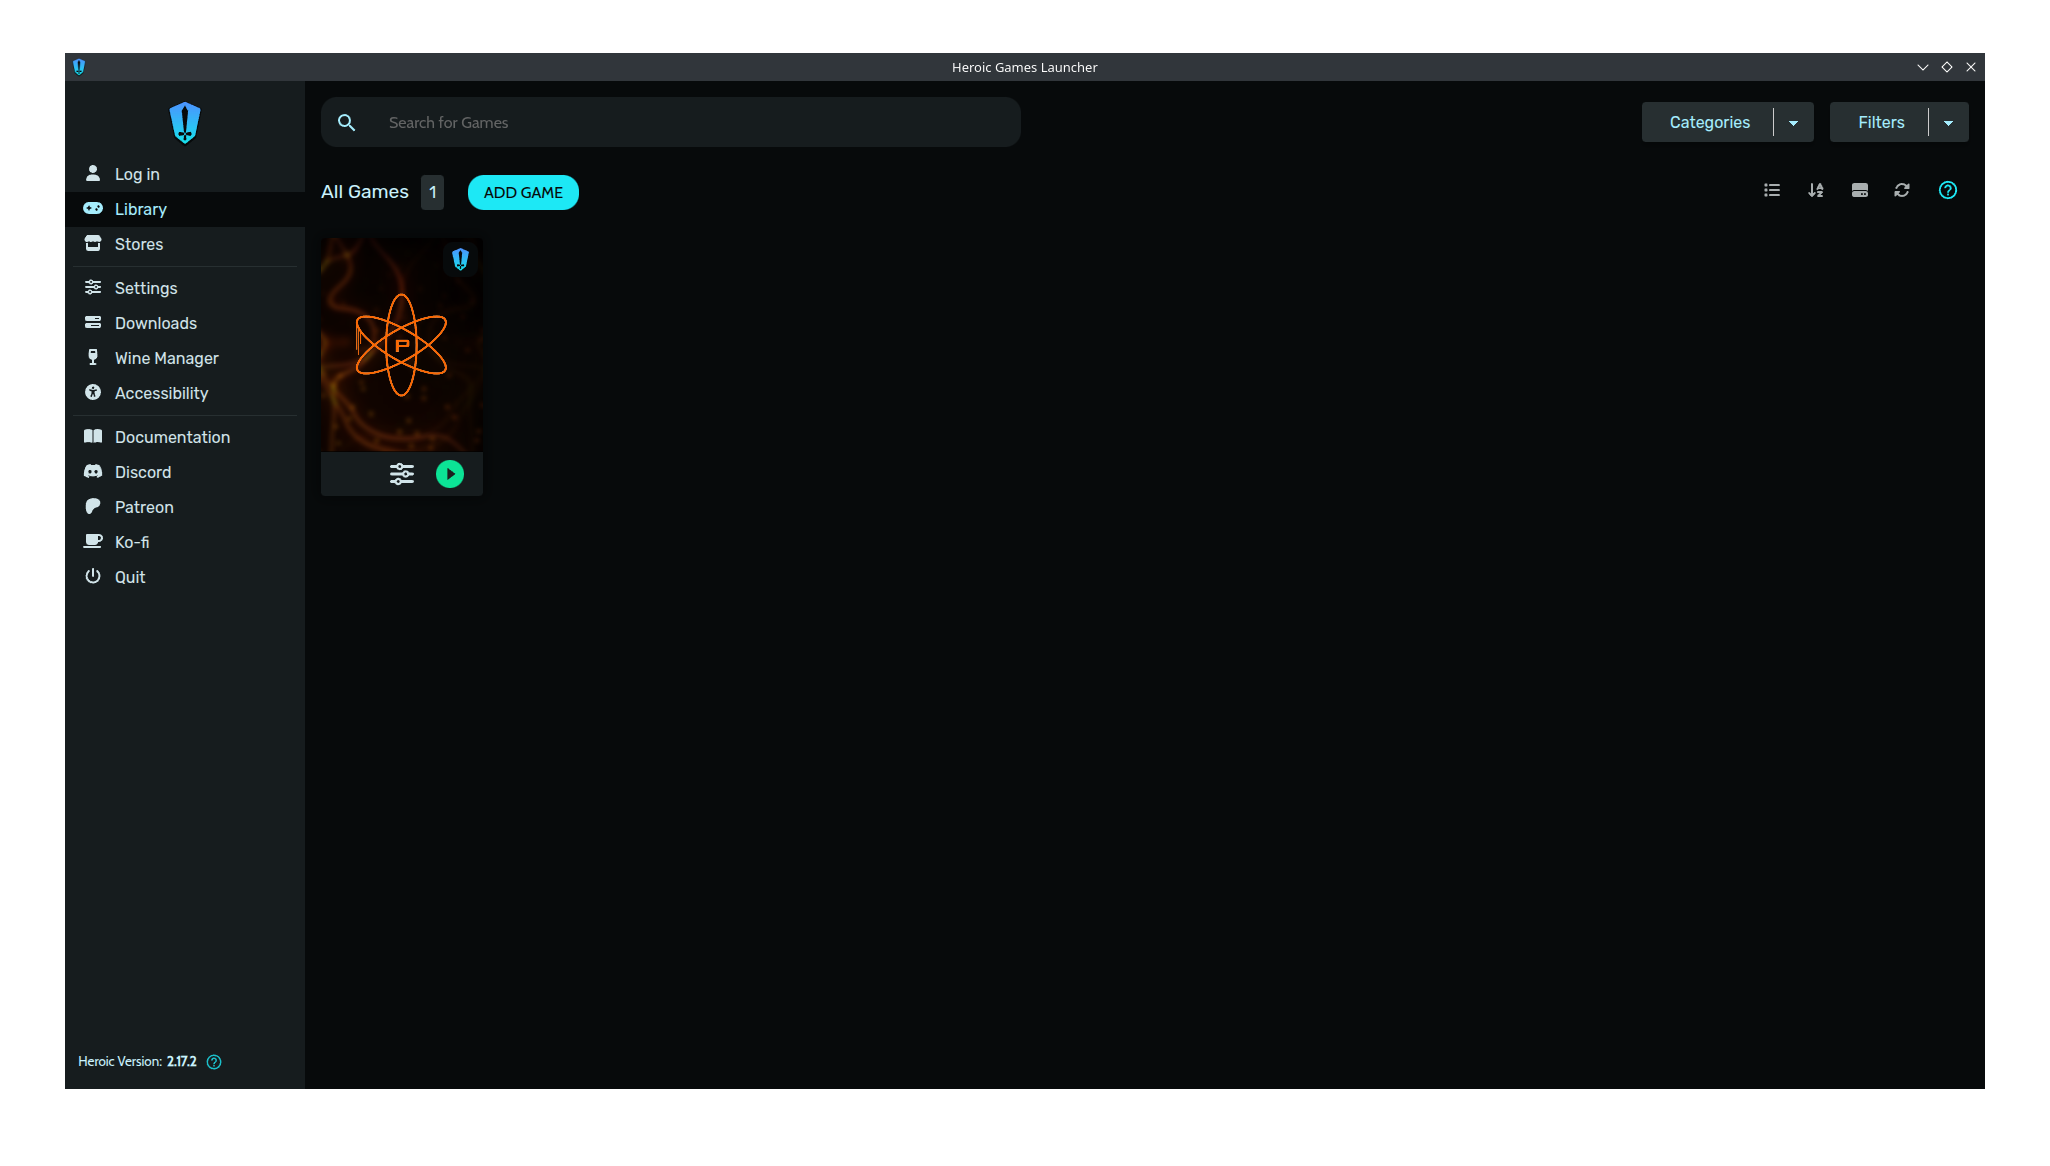Viewport: 2050px width, 1166px height.
Task: Click the Heroic logo in the sidebar
Action: tap(185, 123)
